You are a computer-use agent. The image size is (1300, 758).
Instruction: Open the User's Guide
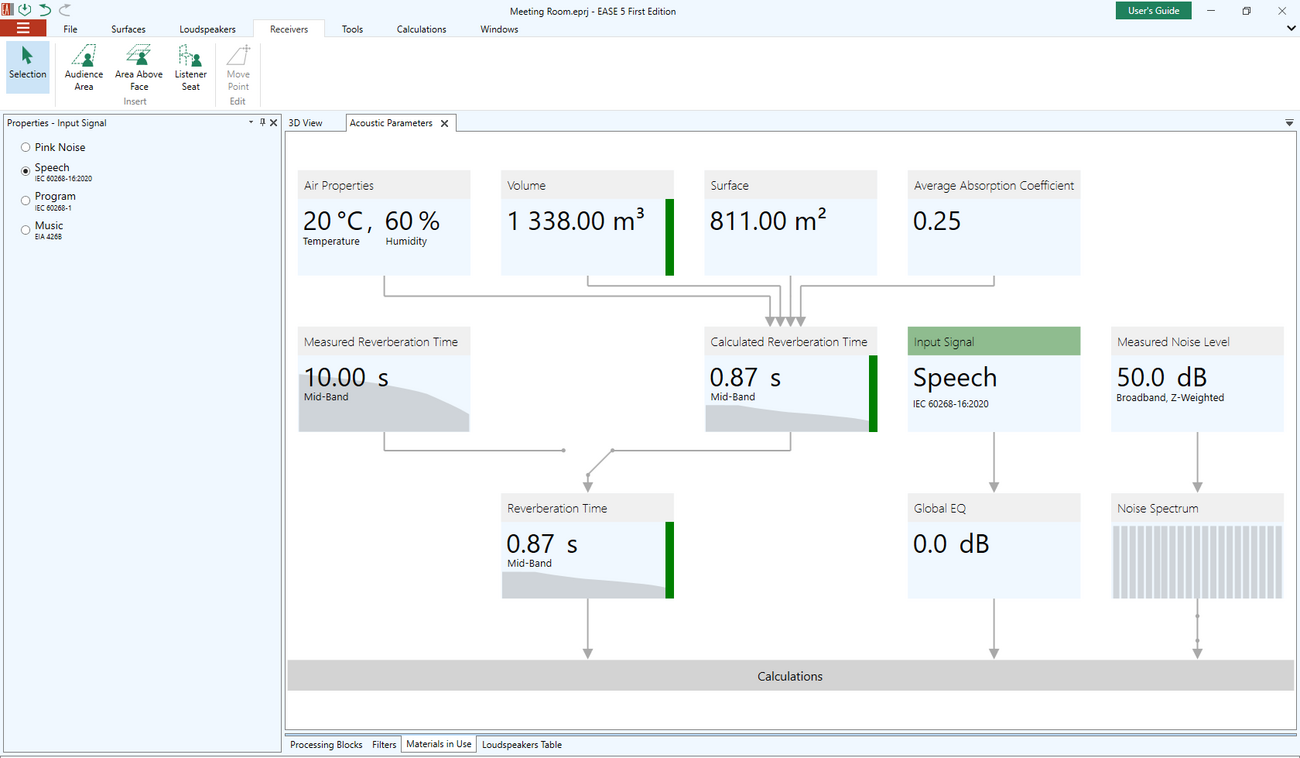tap(1153, 11)
